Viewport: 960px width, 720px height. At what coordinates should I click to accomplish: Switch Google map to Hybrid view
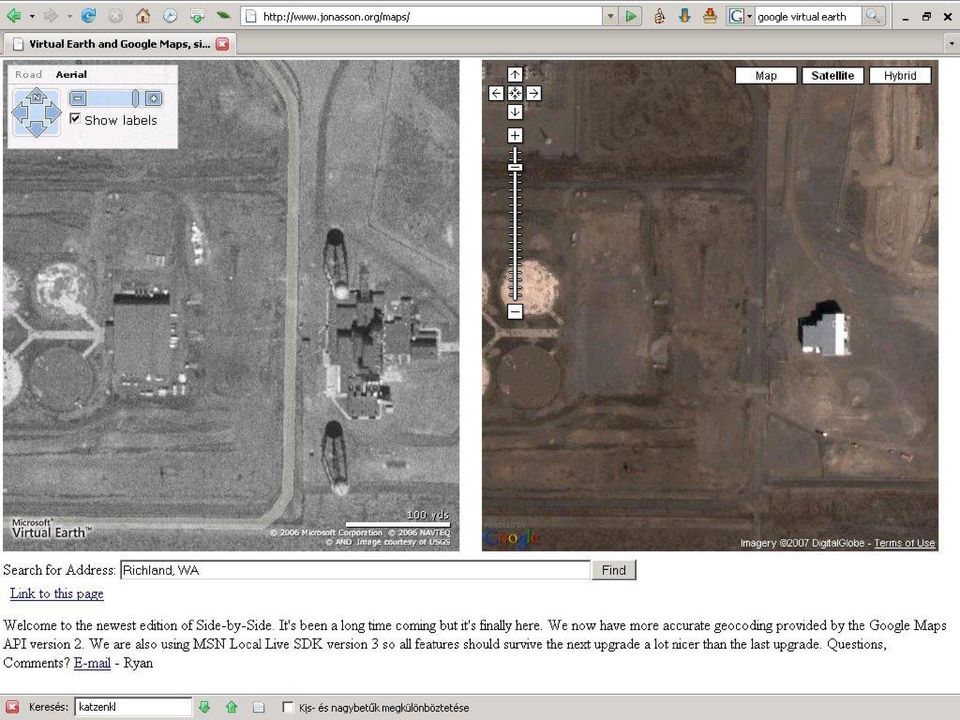[900, 75]
